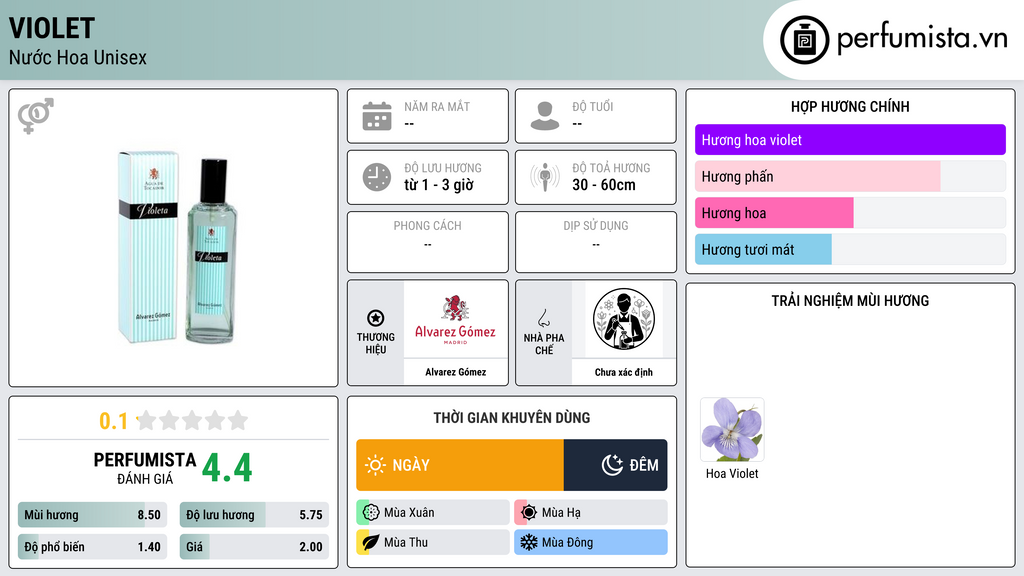Click the Độ phổ biến 1.40 score bar
This screenshot has width=1024, height=576.
tap(93, 547)
